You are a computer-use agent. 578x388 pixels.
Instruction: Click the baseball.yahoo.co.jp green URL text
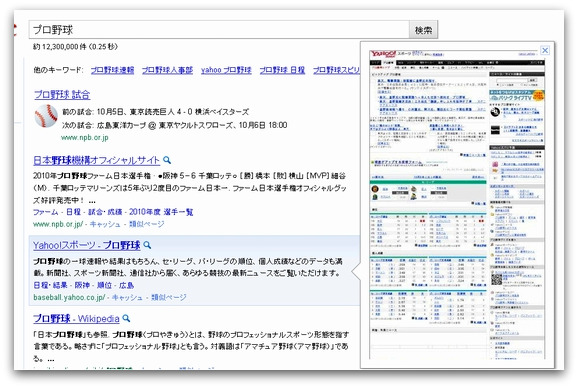pos(69,297)
